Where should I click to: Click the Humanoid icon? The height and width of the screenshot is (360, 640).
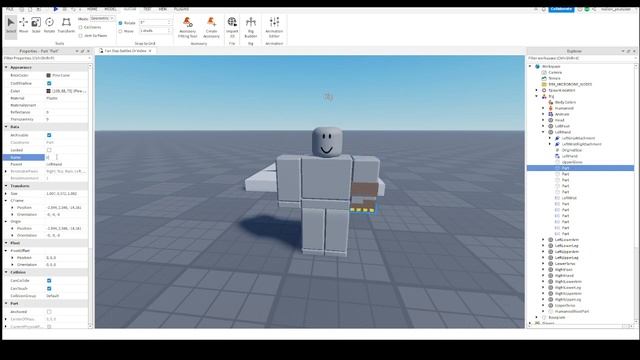[x=551, y=108]
